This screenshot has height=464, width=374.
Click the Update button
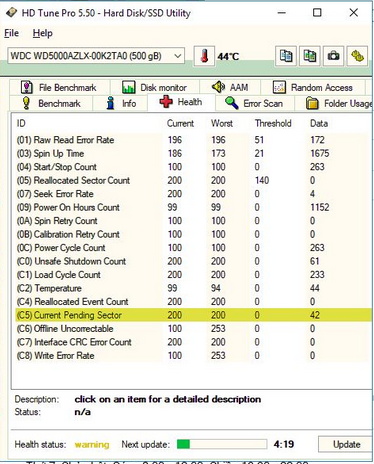tap(346, 444)
